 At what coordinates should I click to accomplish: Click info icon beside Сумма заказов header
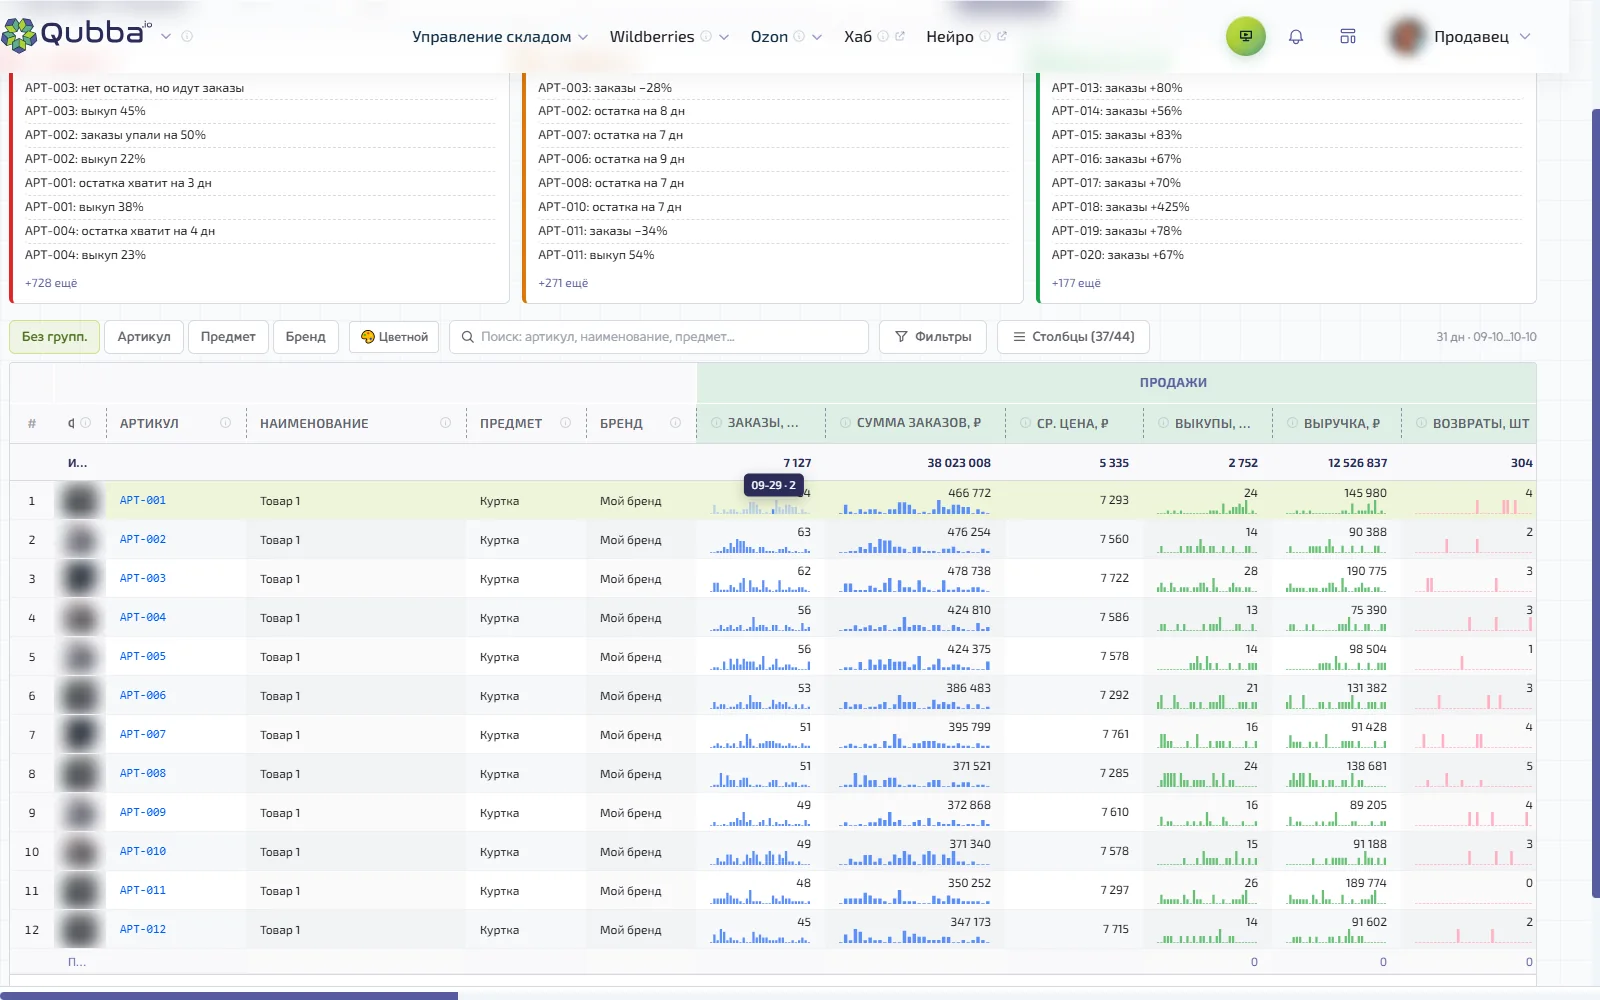point(846,423)
